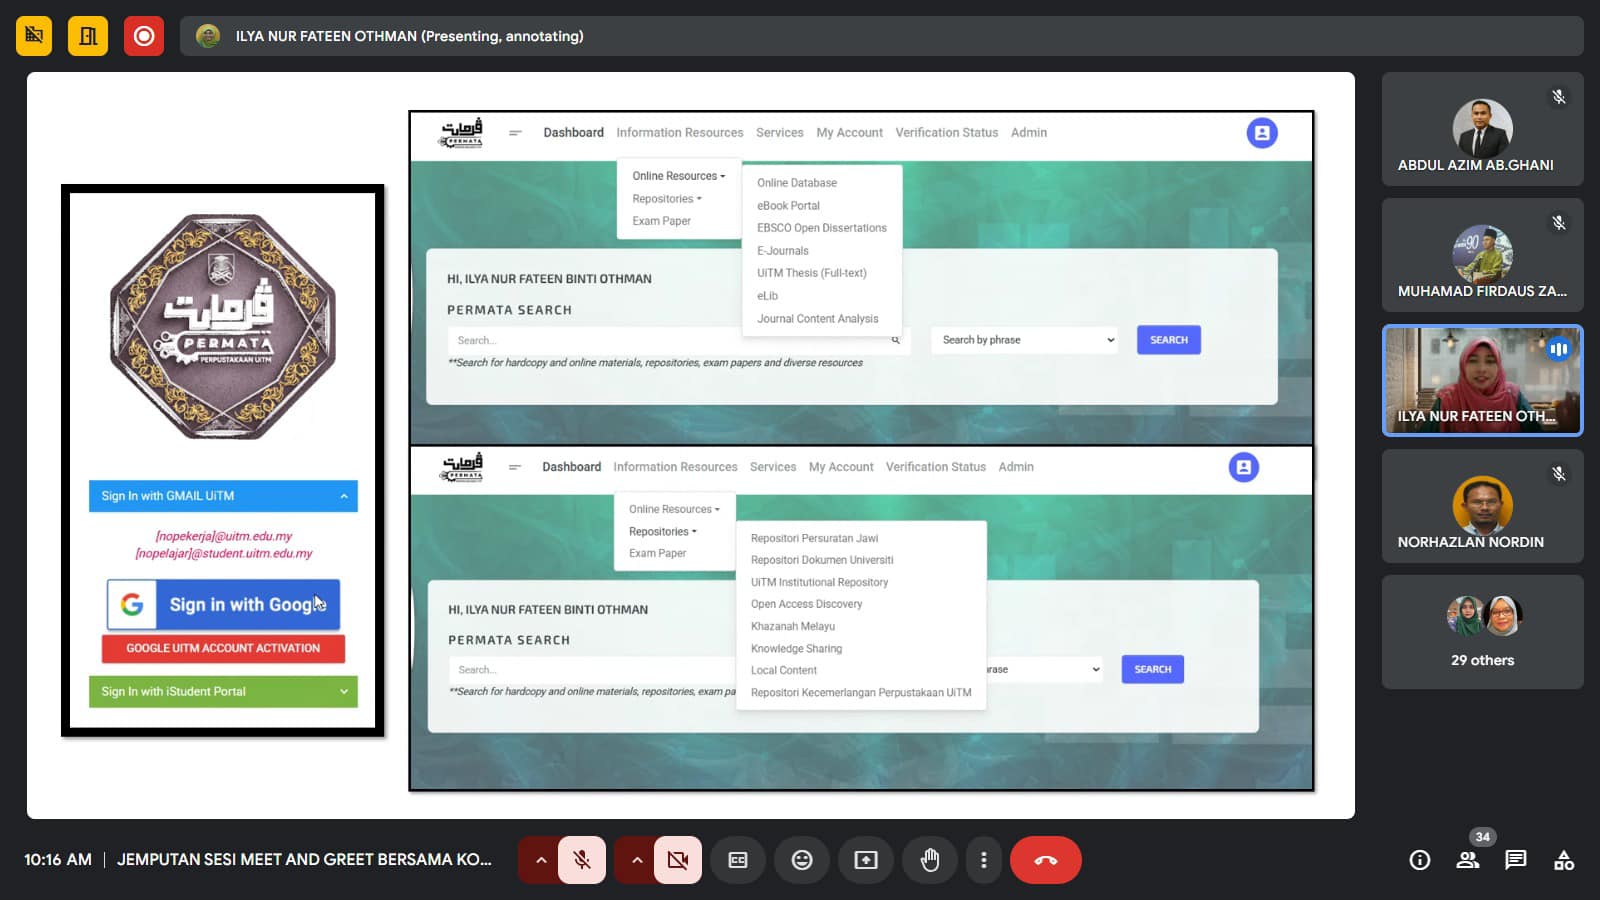
Task: Open the meeting details info icon
Action: tap(1420, 860)
